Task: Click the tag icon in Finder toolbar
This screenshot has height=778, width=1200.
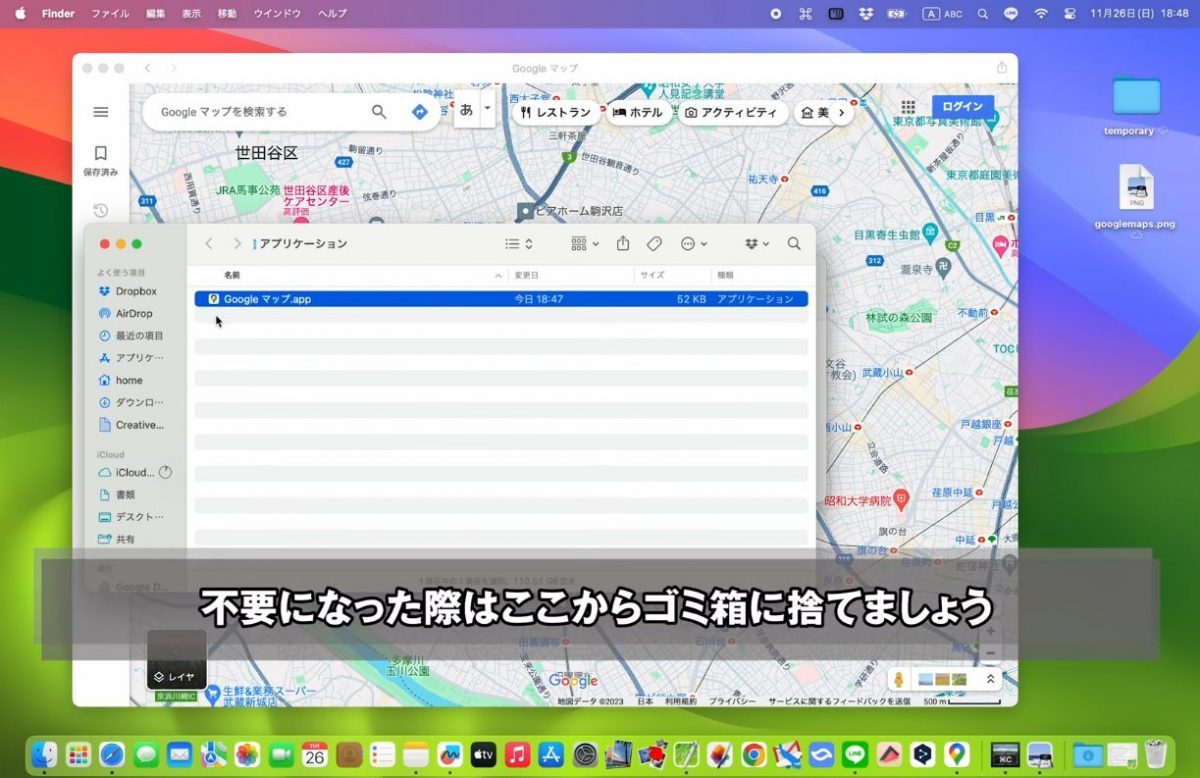Action: pyautogui.click(x=654, y=243)
